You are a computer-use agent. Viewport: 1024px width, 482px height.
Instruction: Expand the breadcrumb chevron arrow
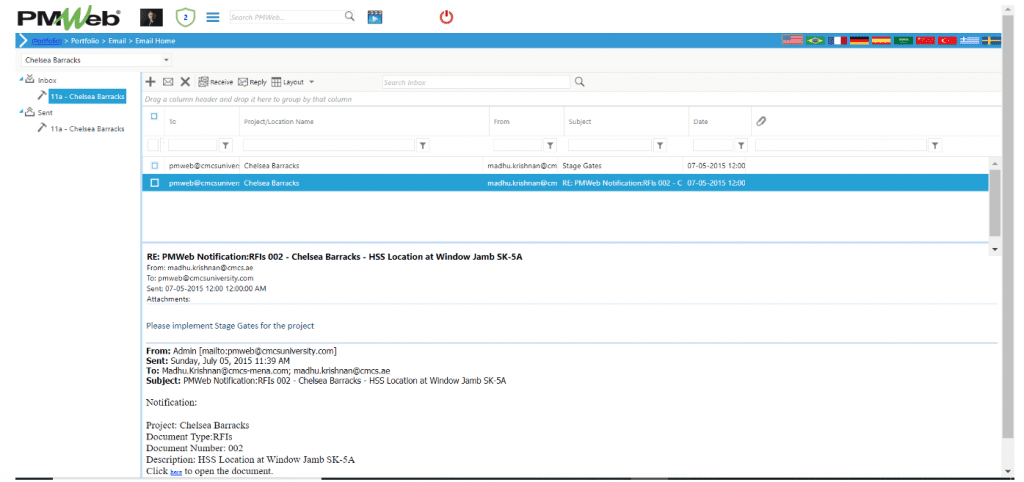23,40
